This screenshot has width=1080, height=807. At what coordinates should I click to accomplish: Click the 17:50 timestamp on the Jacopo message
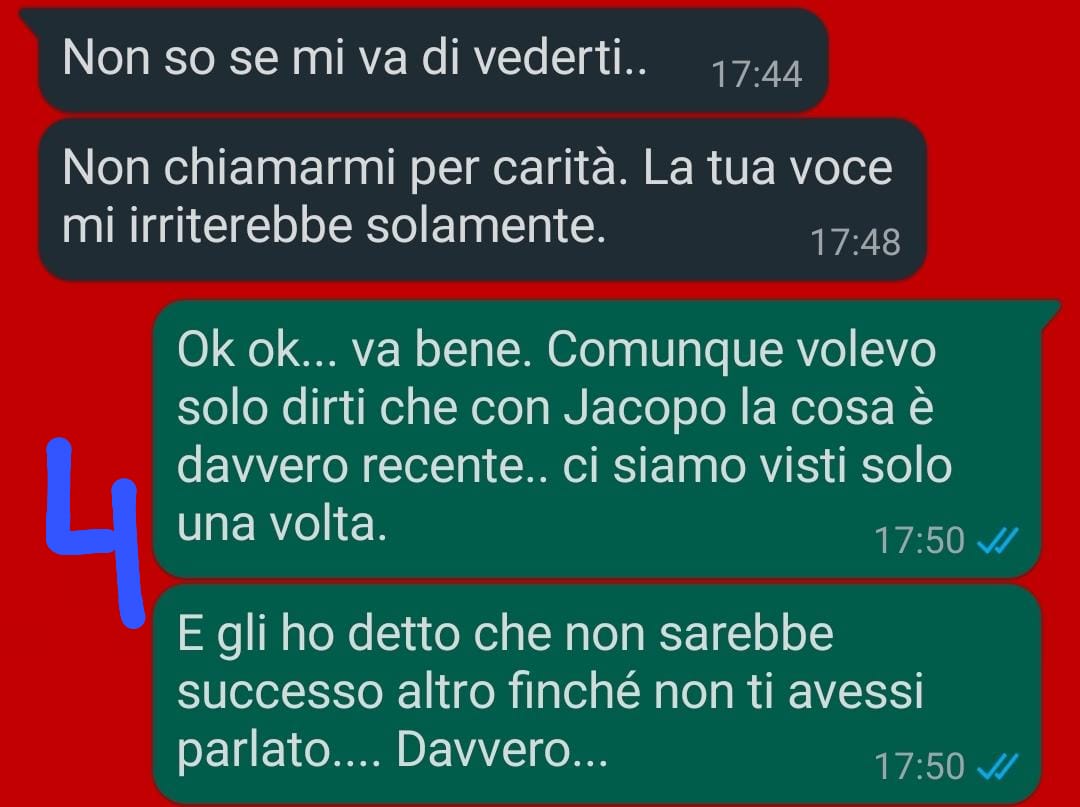(x=919, y=541)
